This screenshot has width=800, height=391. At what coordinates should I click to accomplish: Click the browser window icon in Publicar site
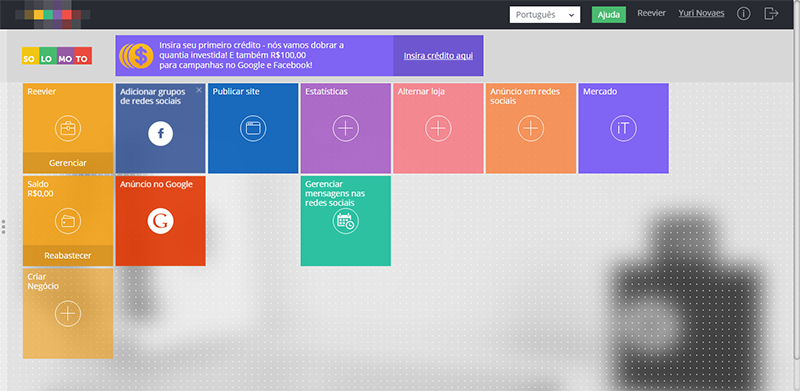coord(253,128)
